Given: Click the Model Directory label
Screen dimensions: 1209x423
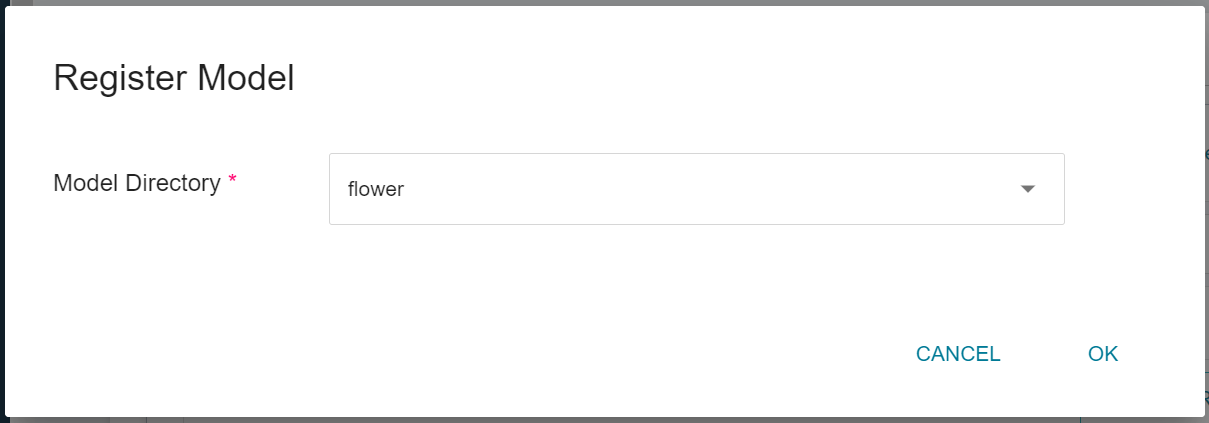Looking at the screenshot, I should [x=136, y=183].
